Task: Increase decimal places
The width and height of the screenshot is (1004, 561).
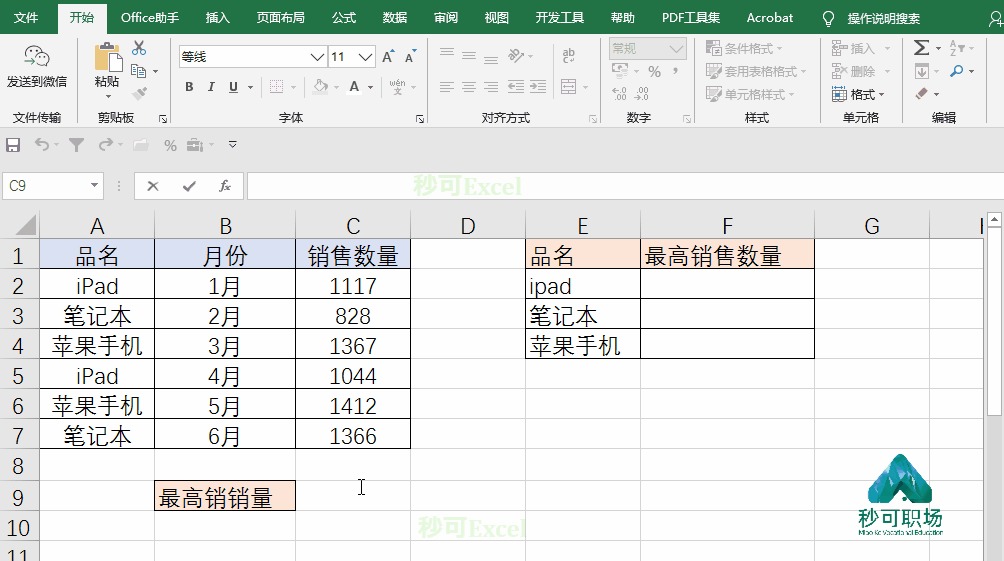Action: (x=619, y=94)
